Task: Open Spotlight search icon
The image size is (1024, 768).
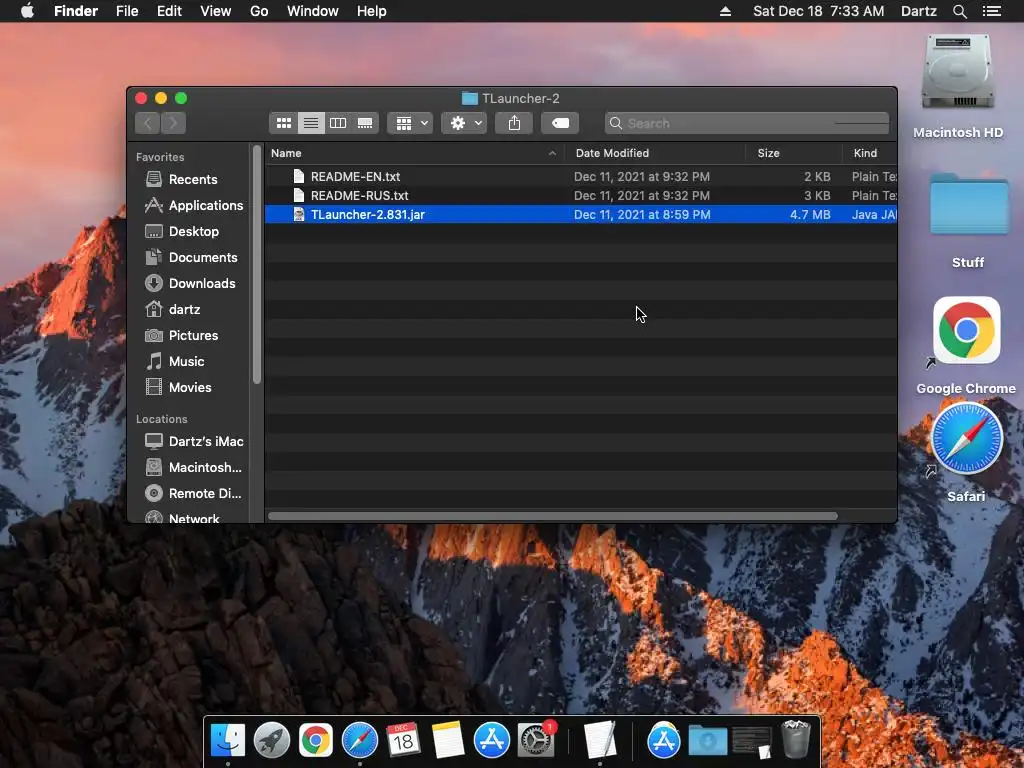Action: [959, 11]
